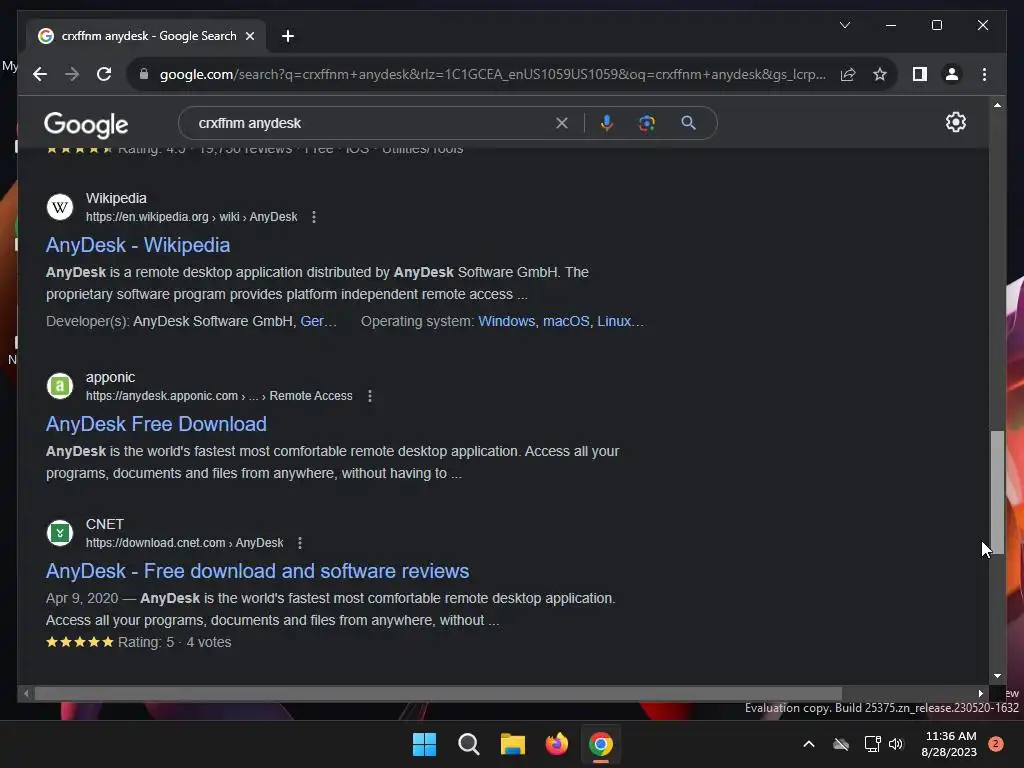
Task: Reload the Google search page
Action: [x=104, y=74]
